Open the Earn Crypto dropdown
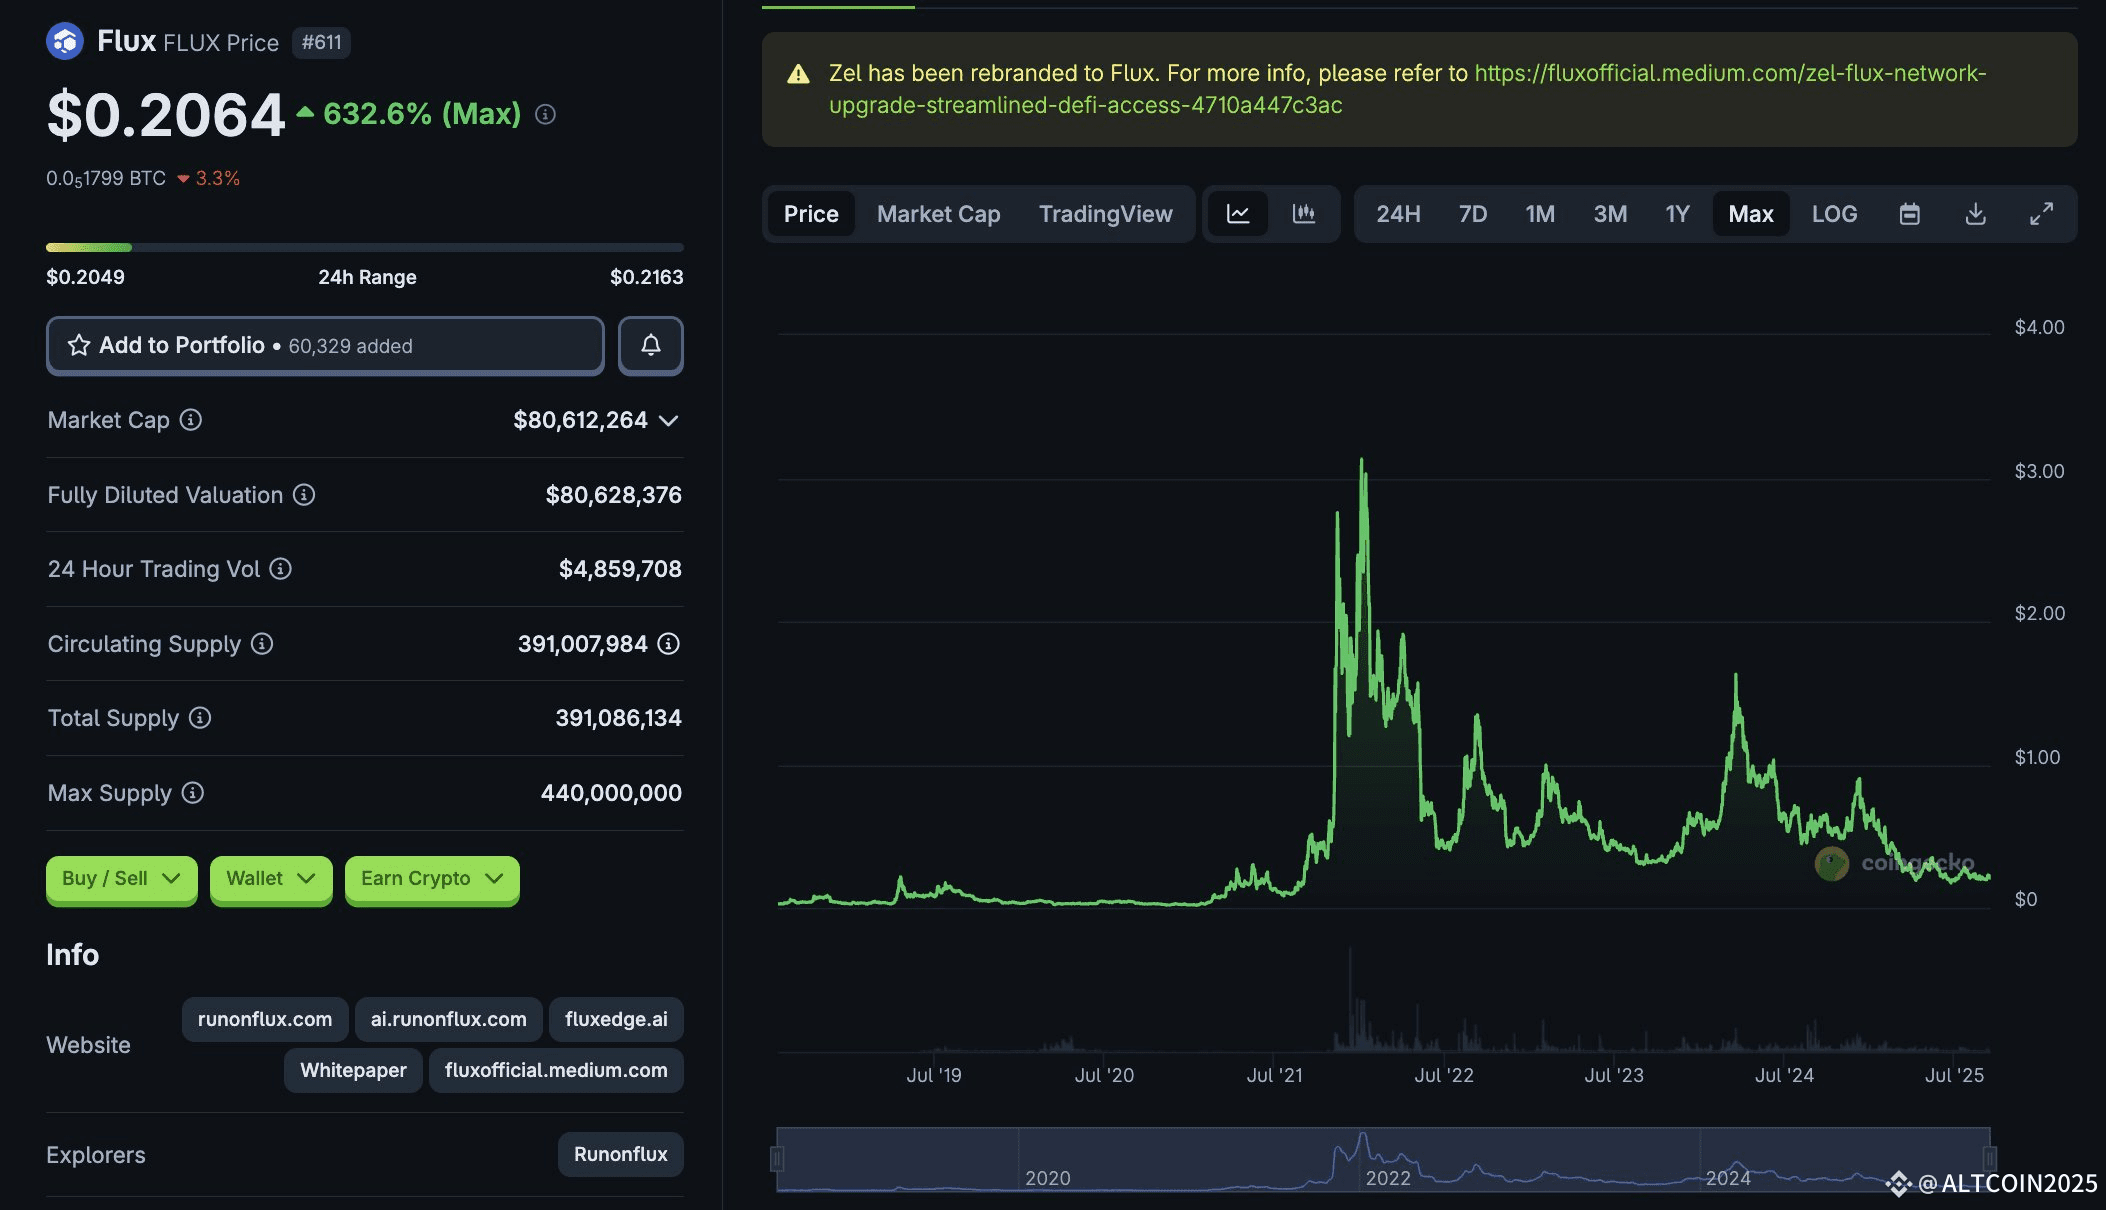 (431, 879)
